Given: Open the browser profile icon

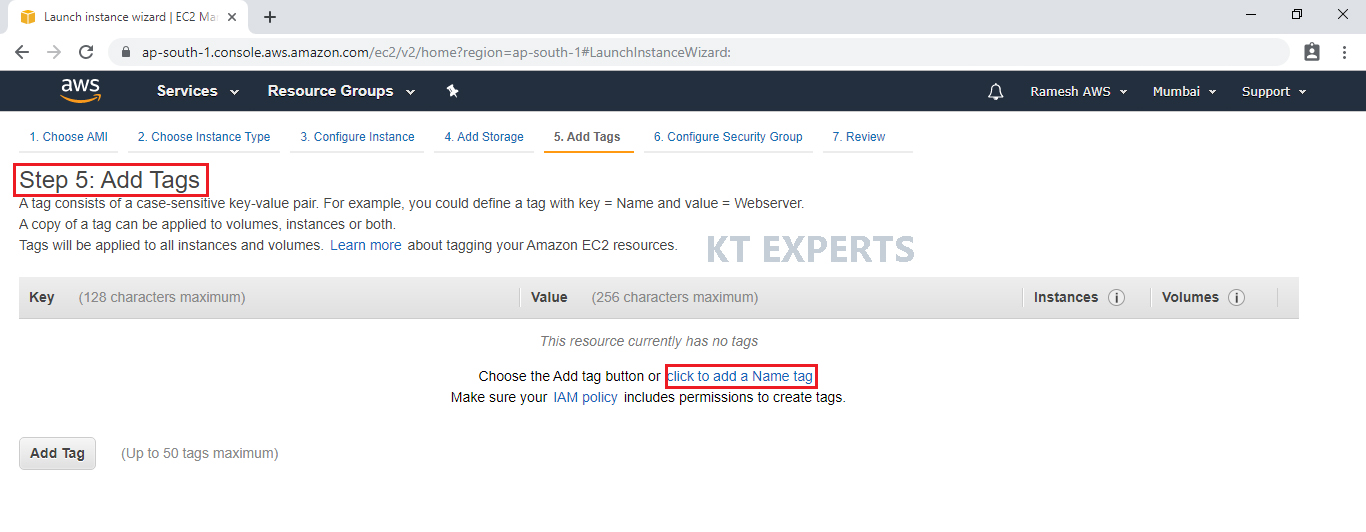Looking at the screenshot, I should click(x=1312, y=52).
